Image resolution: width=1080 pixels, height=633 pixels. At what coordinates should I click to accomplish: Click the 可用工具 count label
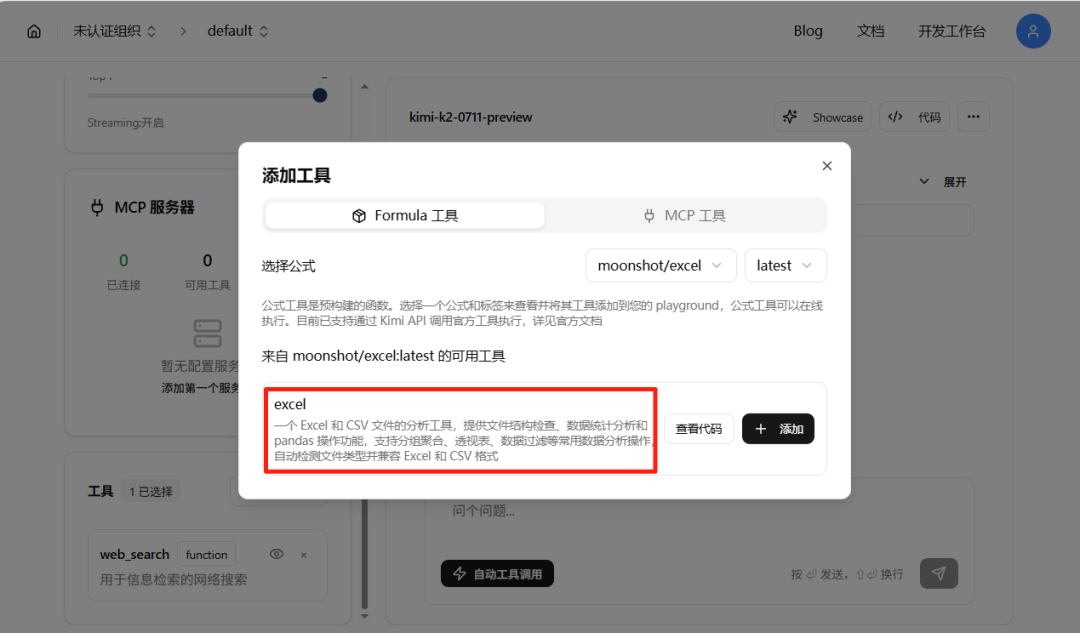coord(207,284)
